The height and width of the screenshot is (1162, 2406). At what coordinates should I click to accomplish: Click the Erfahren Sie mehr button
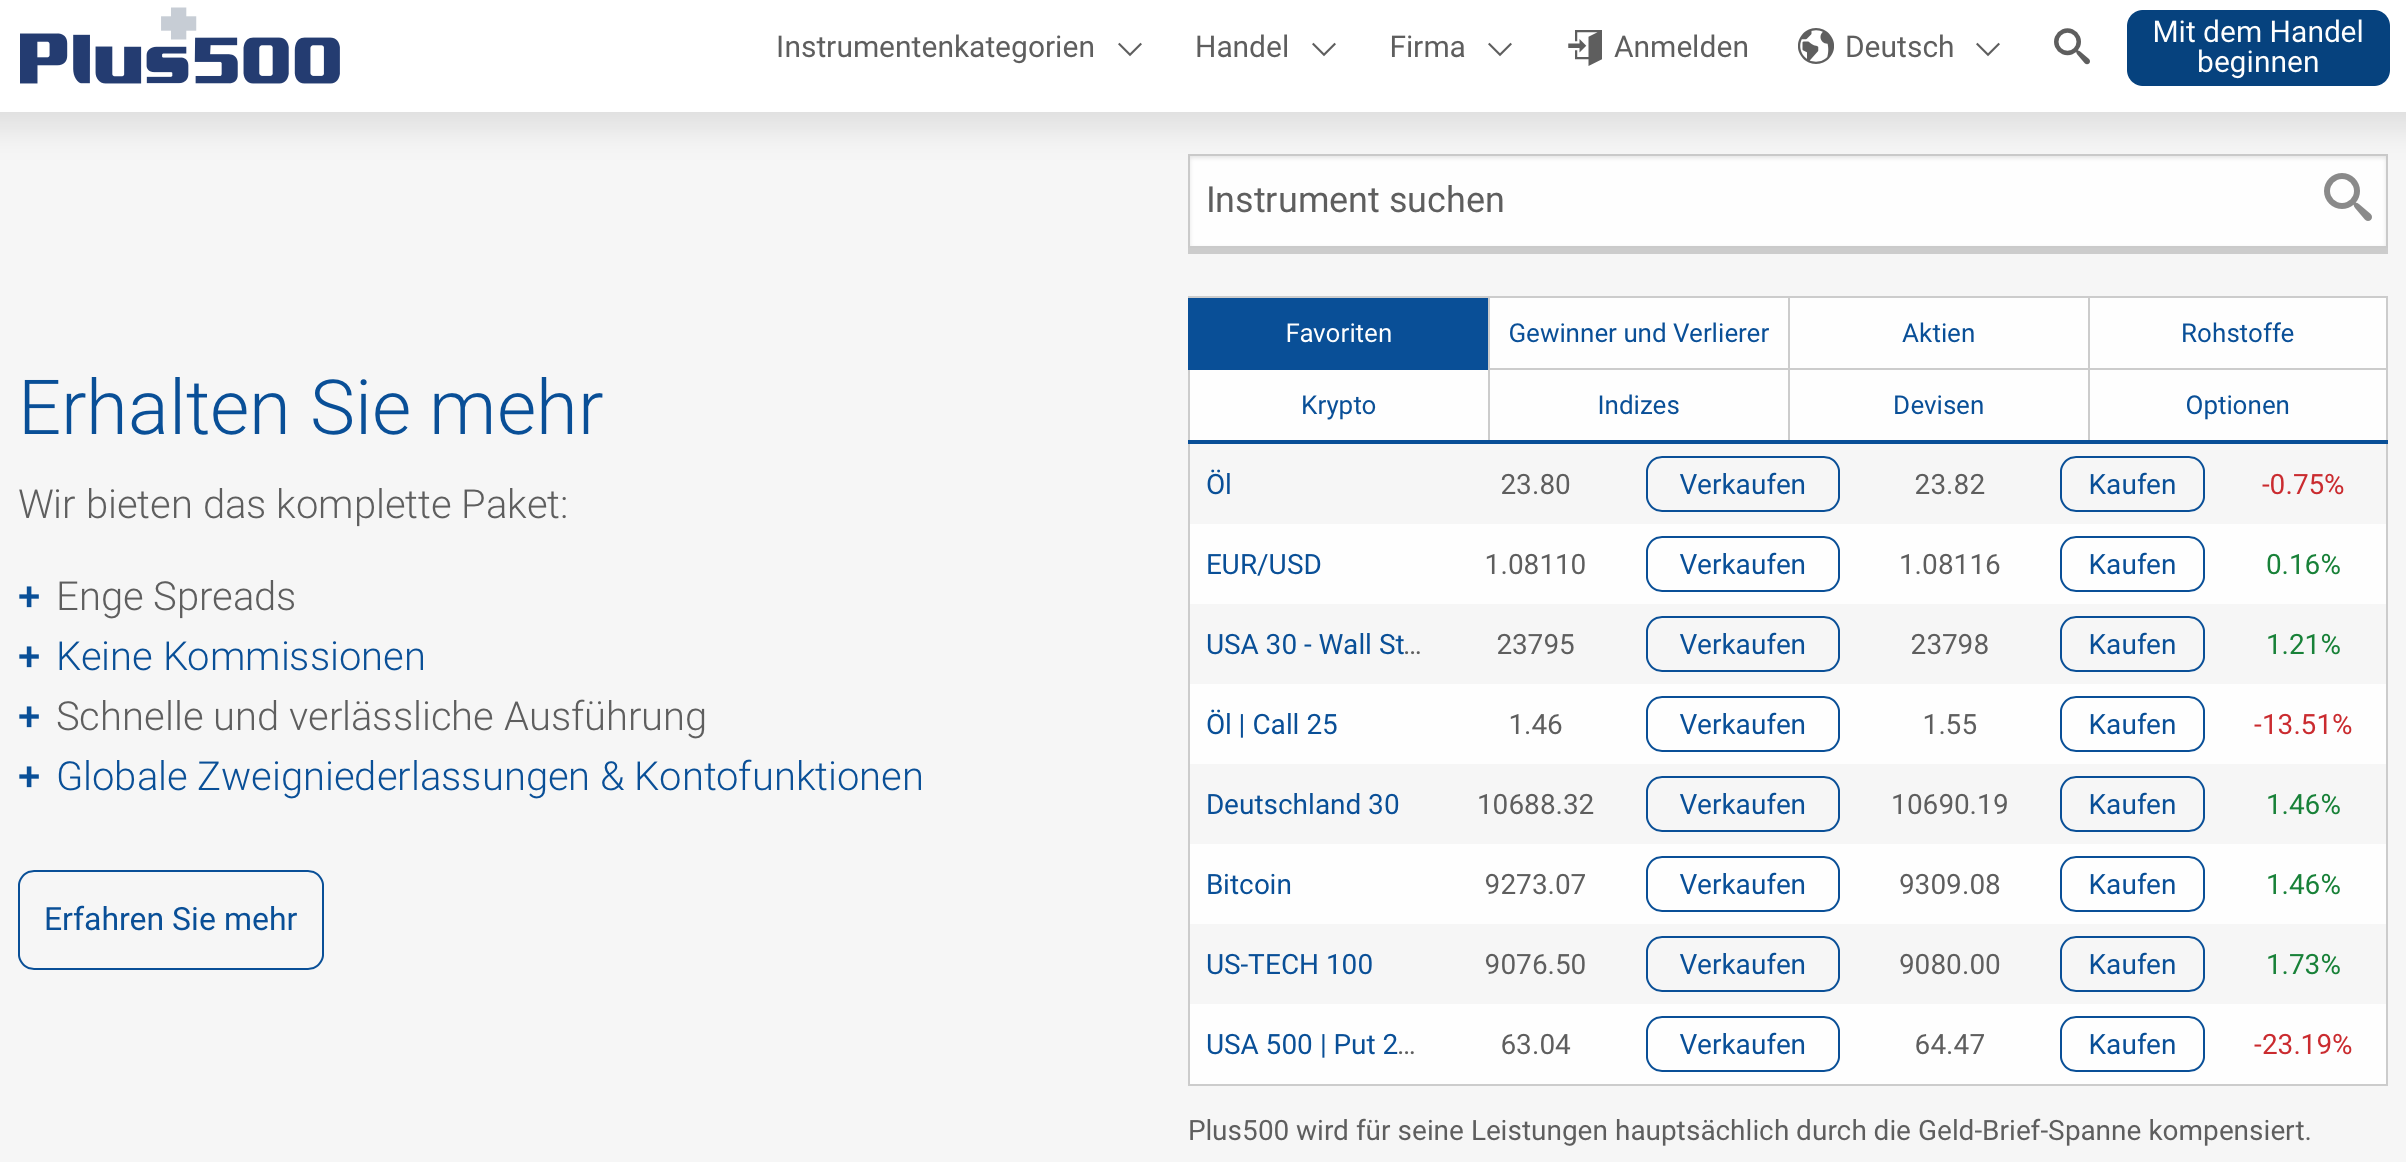[171, 919]
